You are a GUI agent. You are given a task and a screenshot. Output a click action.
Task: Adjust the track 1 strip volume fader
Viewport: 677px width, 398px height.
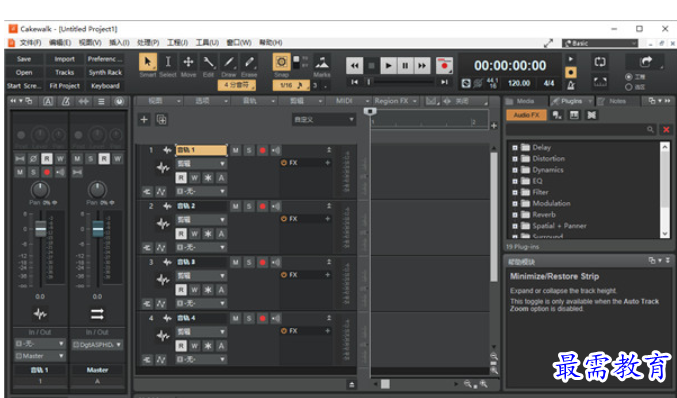pyautogui.click(x=41, y=229)
